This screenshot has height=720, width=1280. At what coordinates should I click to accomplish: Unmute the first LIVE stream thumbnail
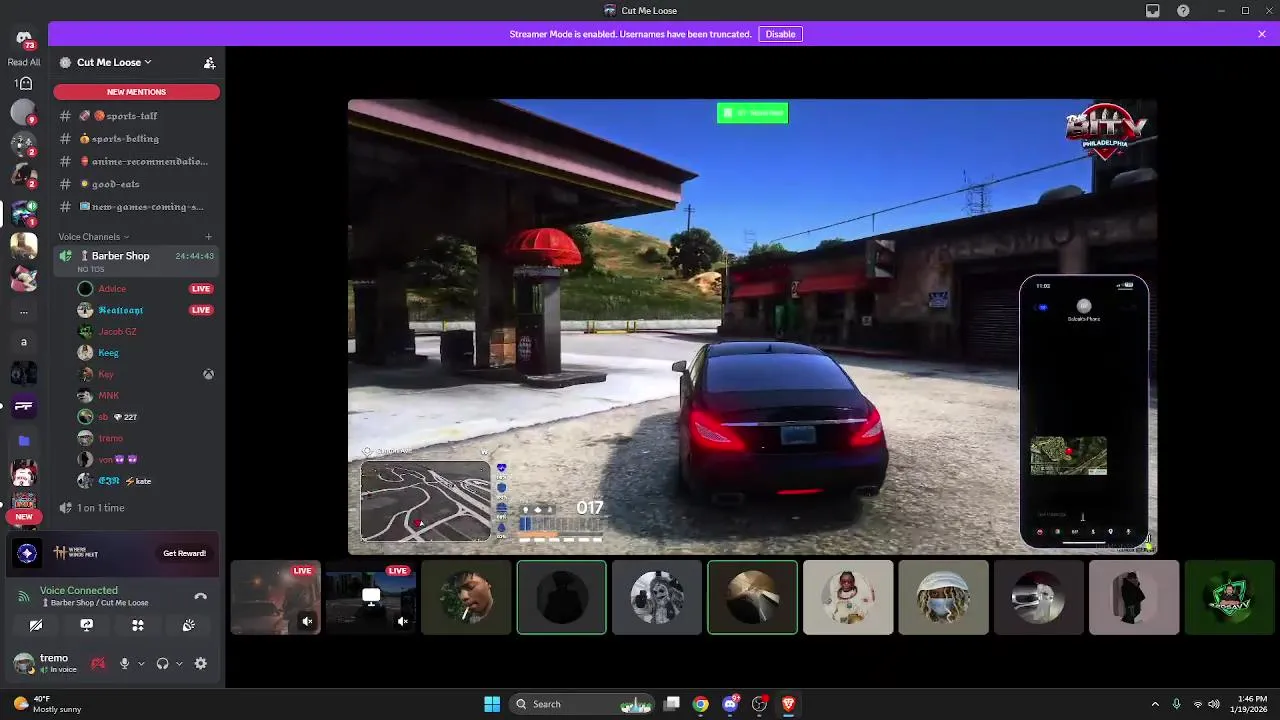(307, 621)
